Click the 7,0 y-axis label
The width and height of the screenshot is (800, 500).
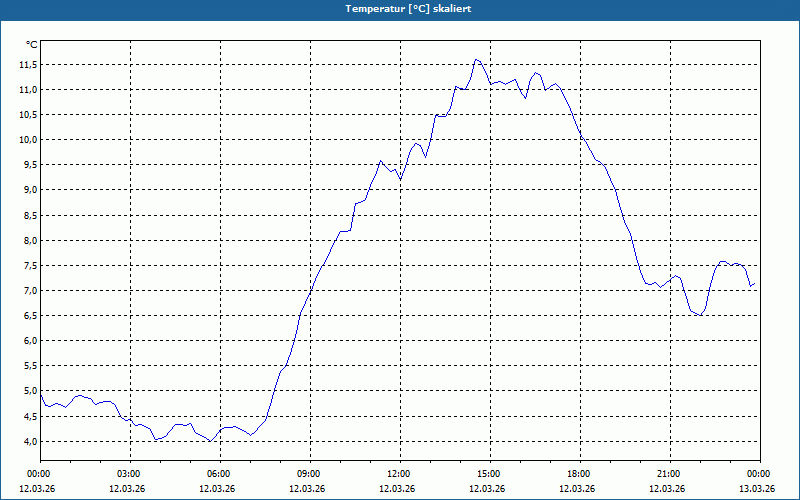(x=30, y=291)
